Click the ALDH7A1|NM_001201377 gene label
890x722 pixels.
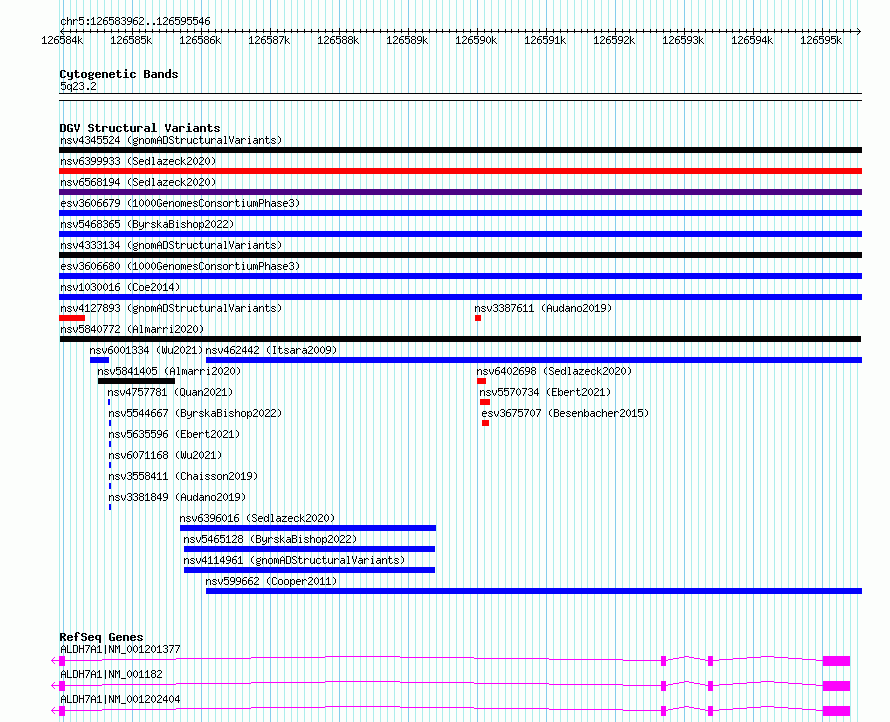120,649
